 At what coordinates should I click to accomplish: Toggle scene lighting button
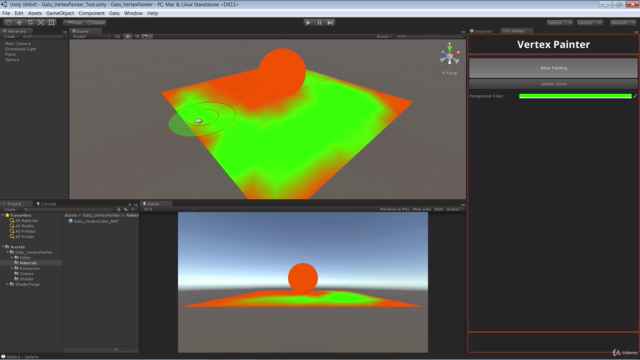click(x=128, y=36)
